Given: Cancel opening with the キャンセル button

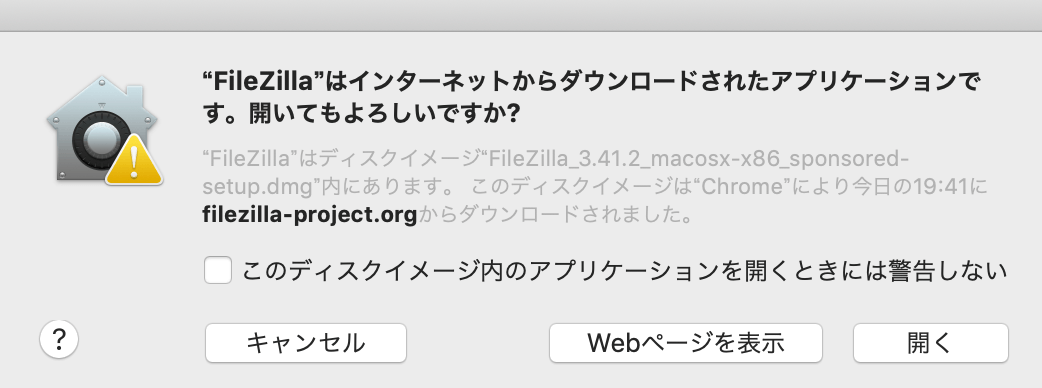Looking at the screenshot, I should pos(306,343).
